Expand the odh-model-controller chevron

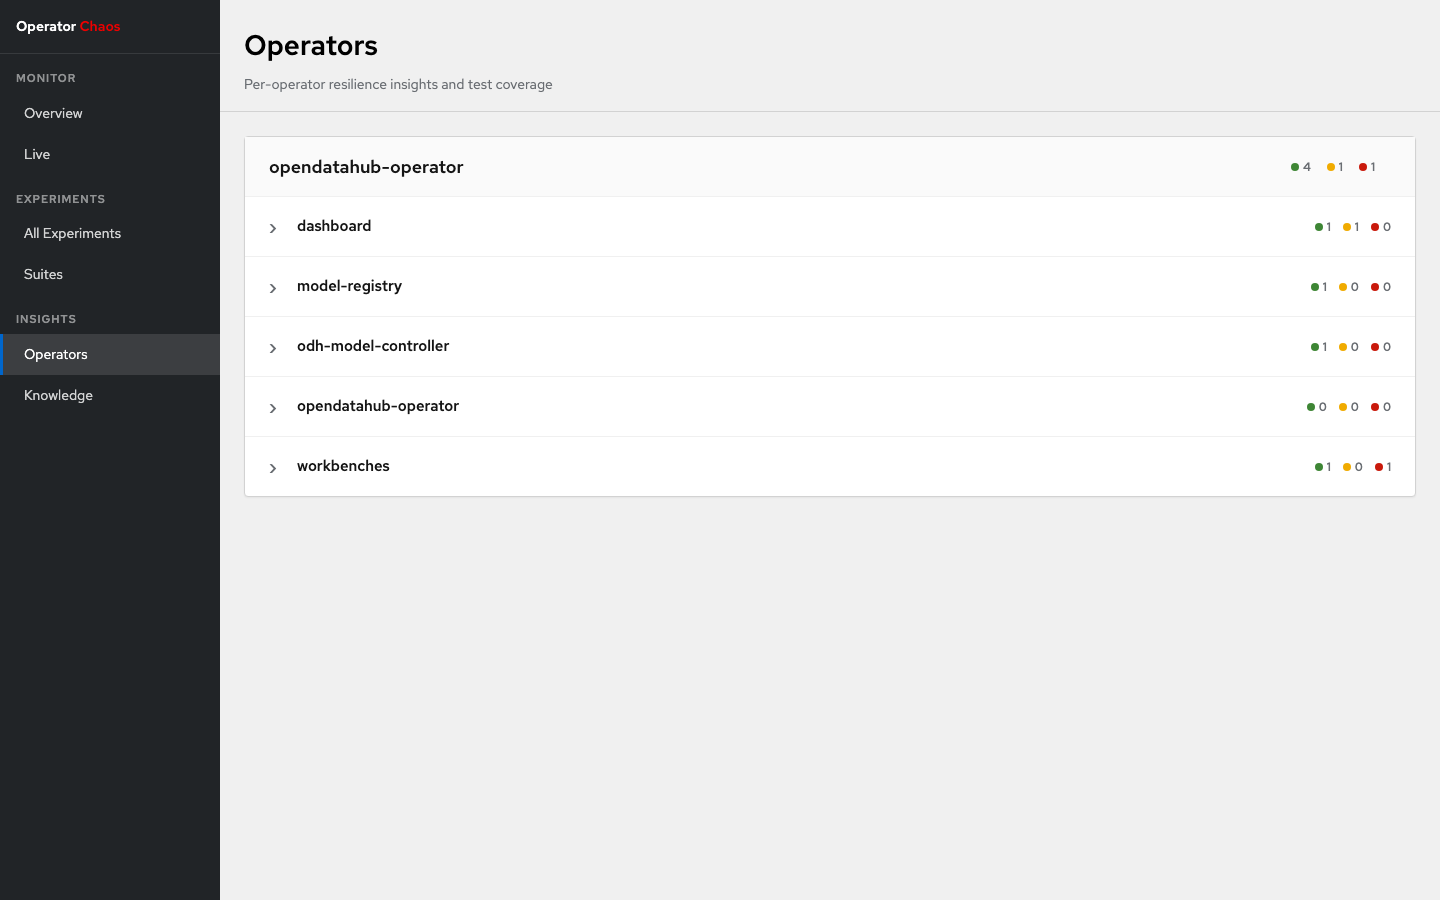click(x=273, y=348)
